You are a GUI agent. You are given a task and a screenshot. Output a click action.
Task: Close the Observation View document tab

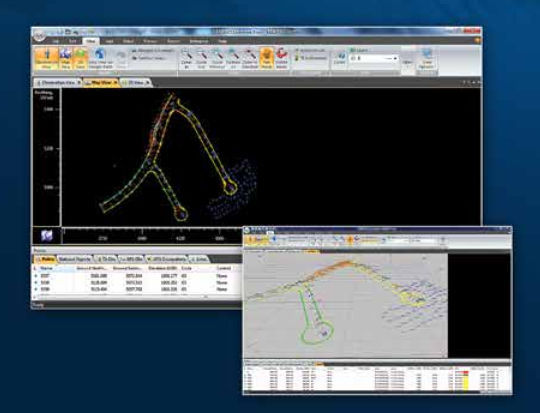(x=79, y=83)
